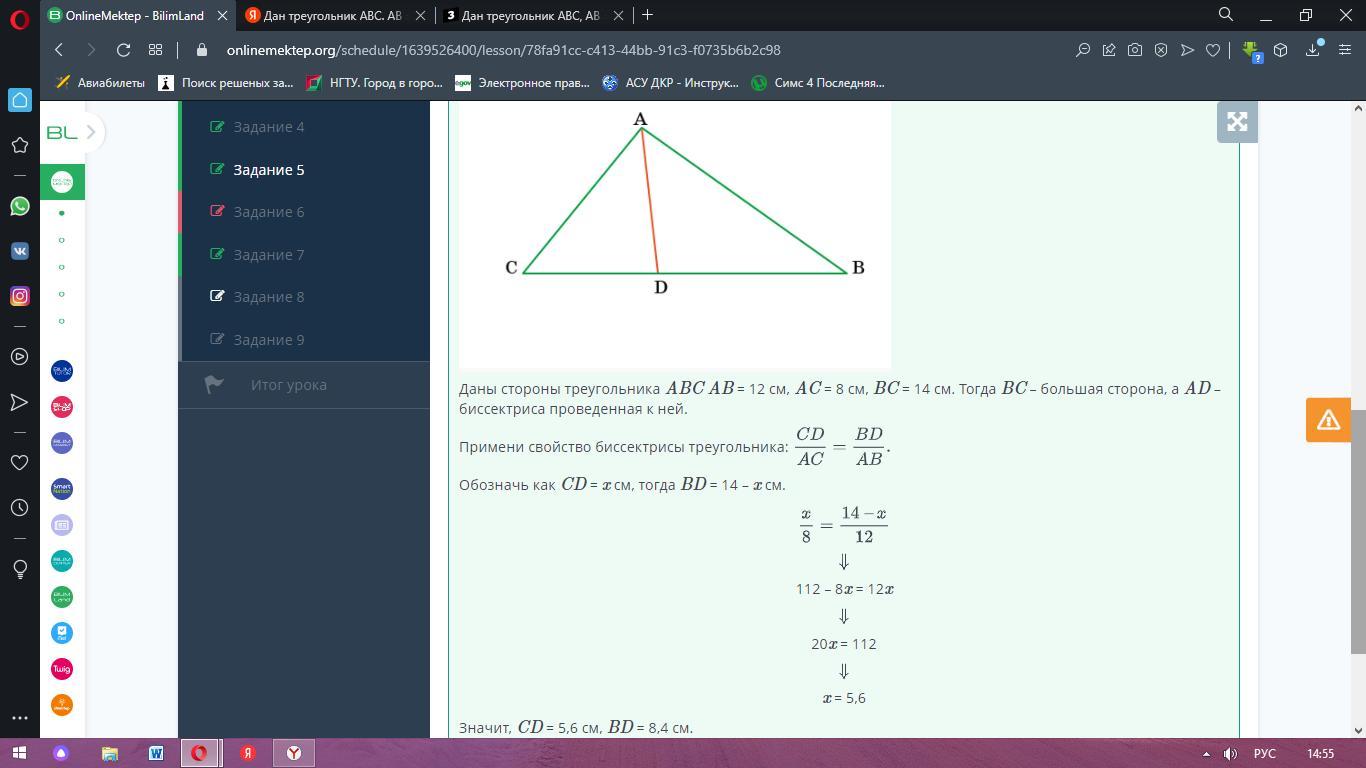The width and height of the screenshot is (1366, 768).
Task: Click the pin page to pinboard icon
Action: tap(1108, 50)
